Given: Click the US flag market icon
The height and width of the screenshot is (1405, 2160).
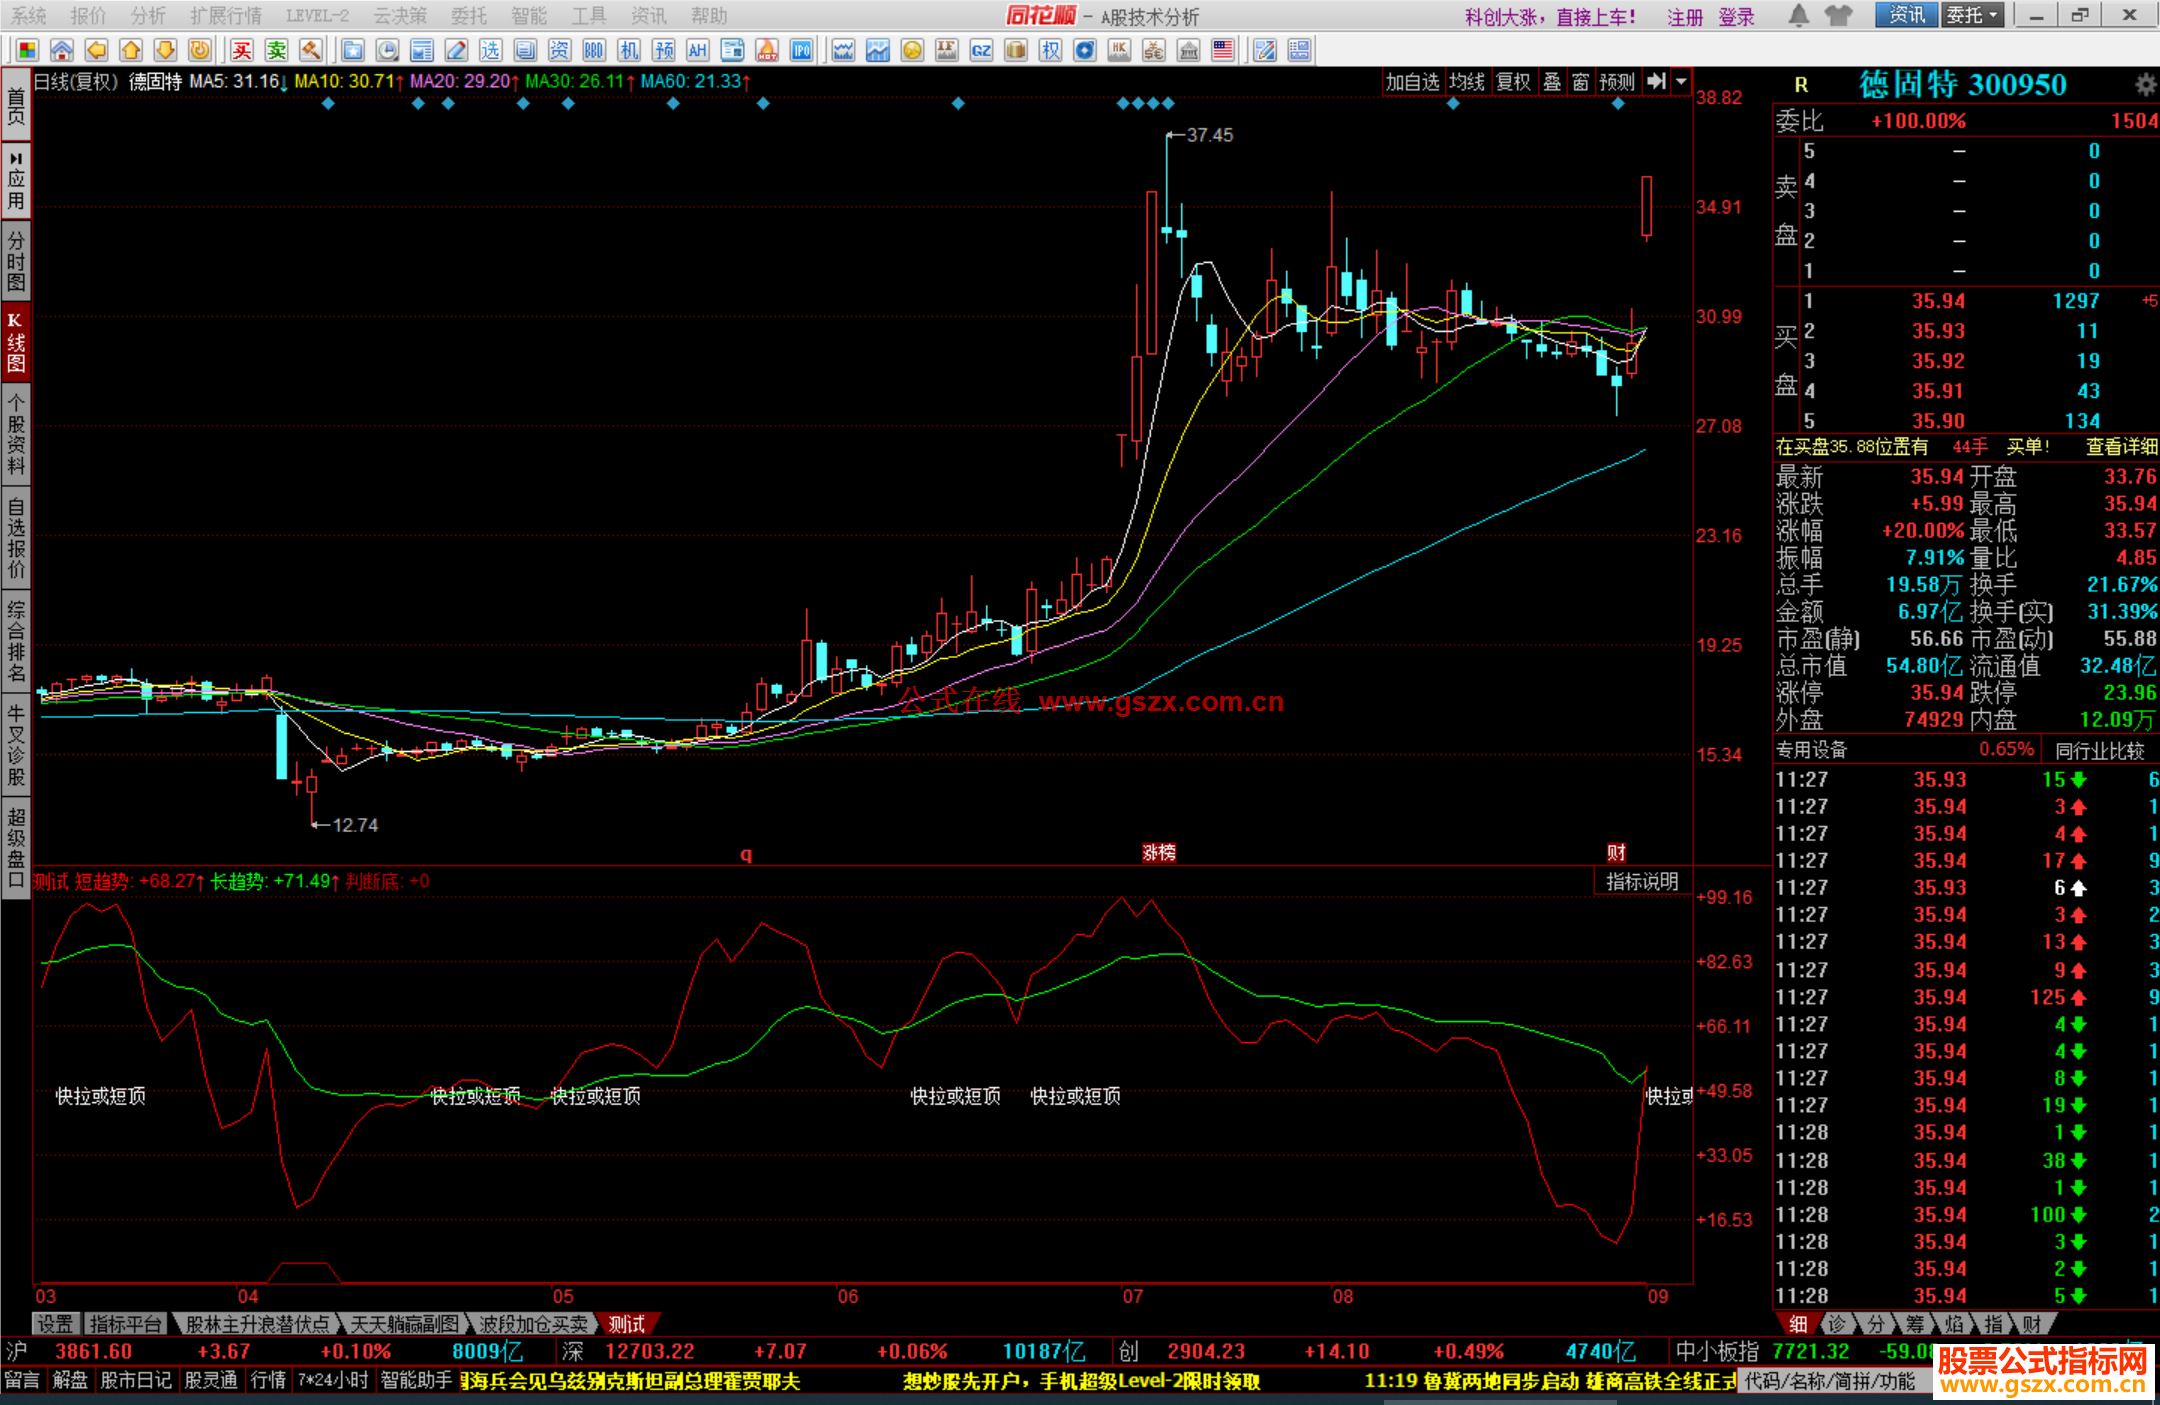Looking at the screenshot, I should coord(1222,50).
